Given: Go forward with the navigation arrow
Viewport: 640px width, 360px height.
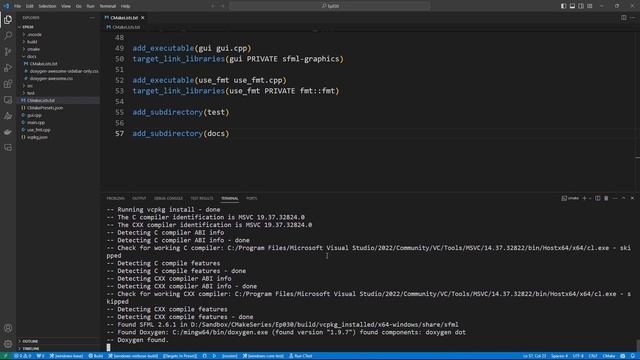Looking at the screenshot, I should coord(222,6).
